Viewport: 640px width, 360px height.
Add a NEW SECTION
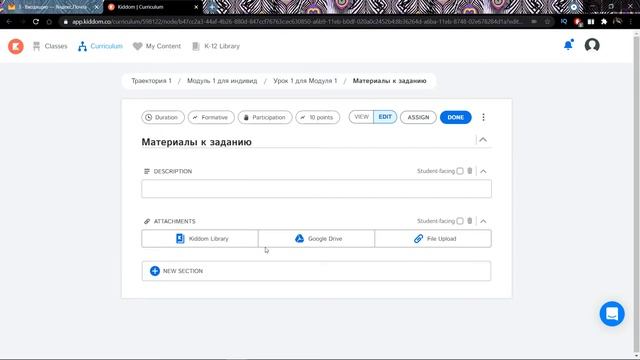click(316, 271)
